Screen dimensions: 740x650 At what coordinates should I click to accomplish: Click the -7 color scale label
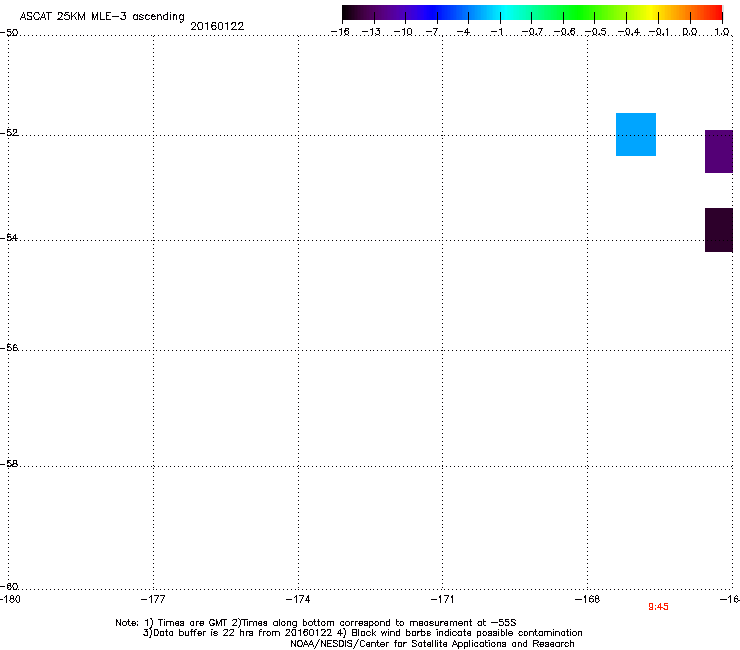tap(433, 32)
